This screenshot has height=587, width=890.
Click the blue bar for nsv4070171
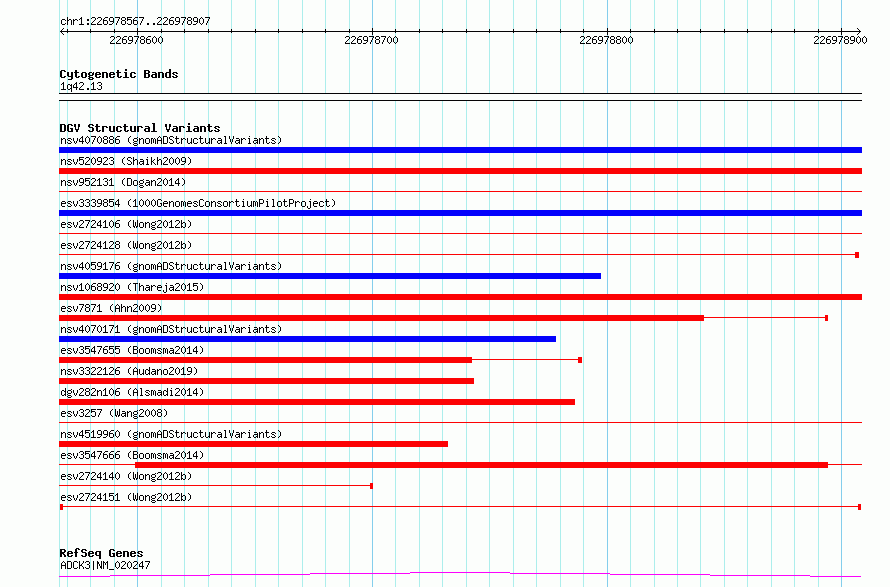tap(308, 339)
